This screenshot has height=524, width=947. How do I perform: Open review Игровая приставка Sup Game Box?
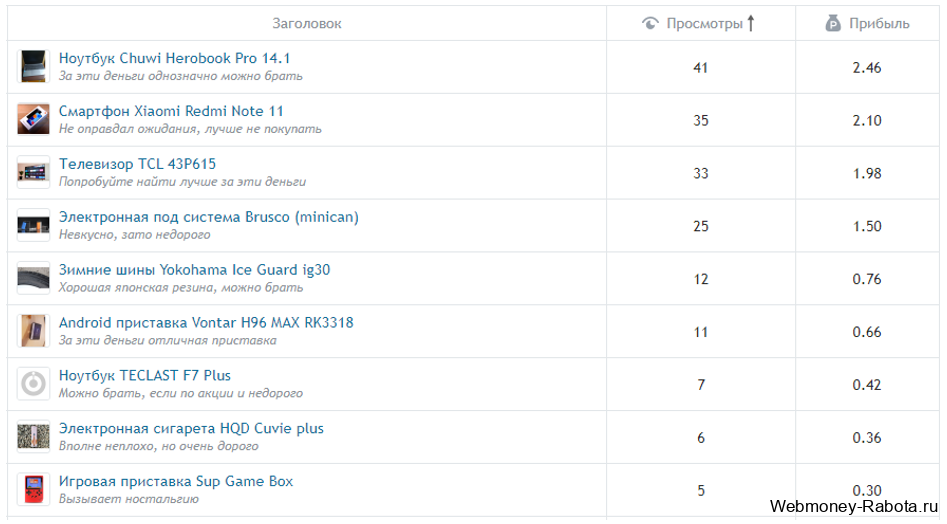tap(176, 482)
